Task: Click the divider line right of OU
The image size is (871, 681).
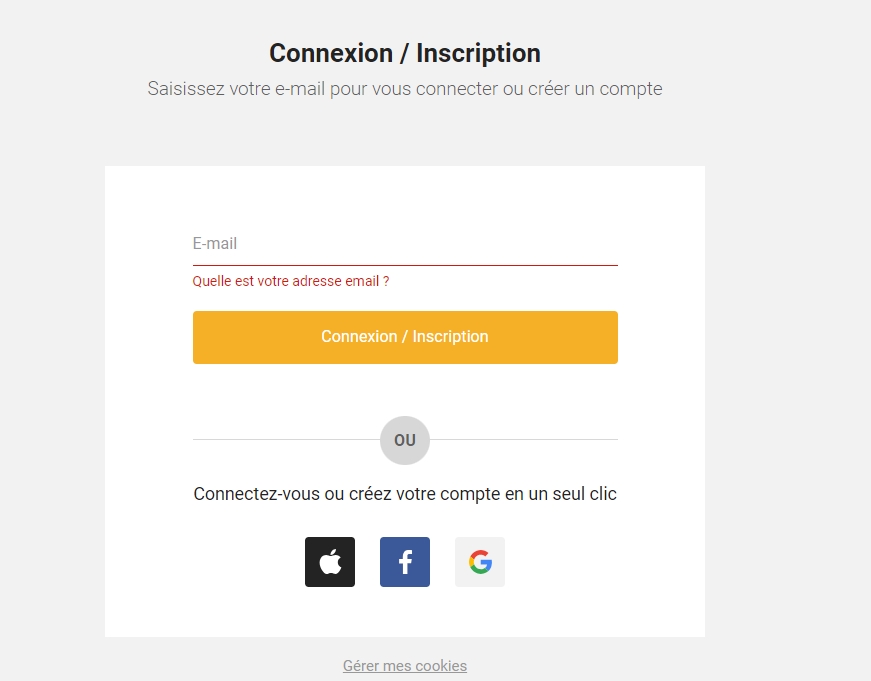Action: coord(525,440)
